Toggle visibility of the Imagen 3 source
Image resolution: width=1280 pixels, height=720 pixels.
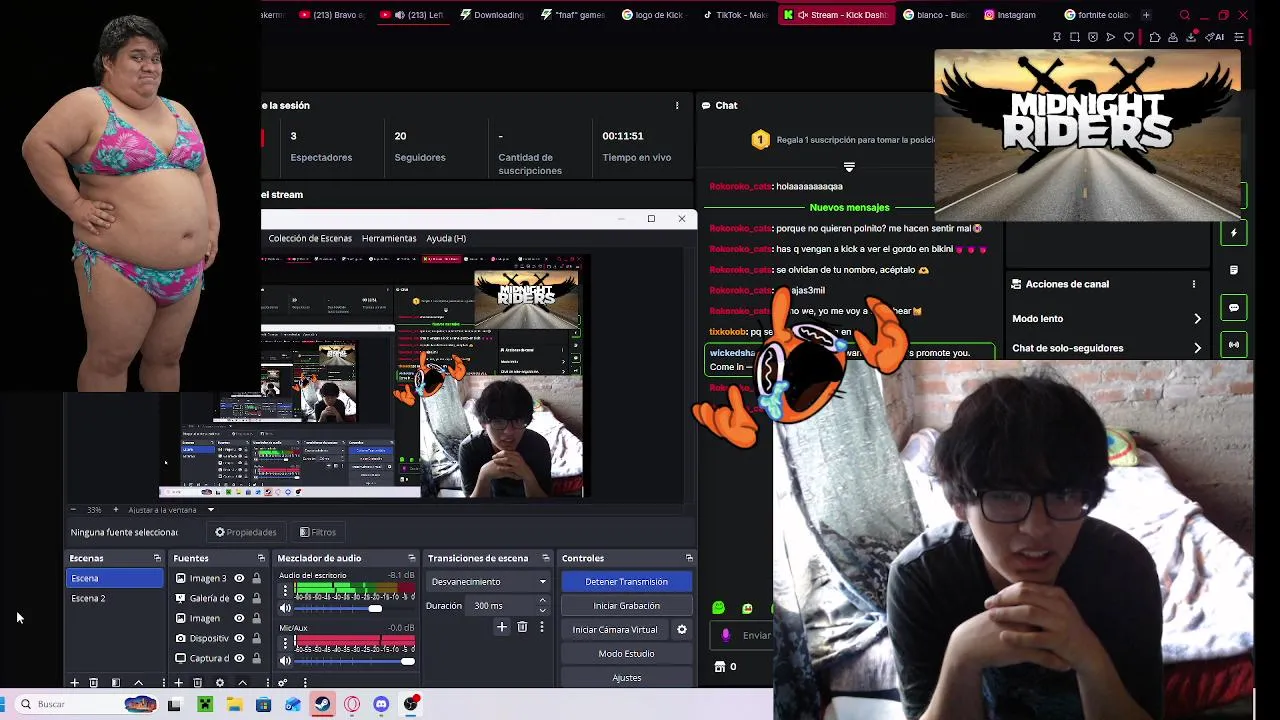point(239,578)
